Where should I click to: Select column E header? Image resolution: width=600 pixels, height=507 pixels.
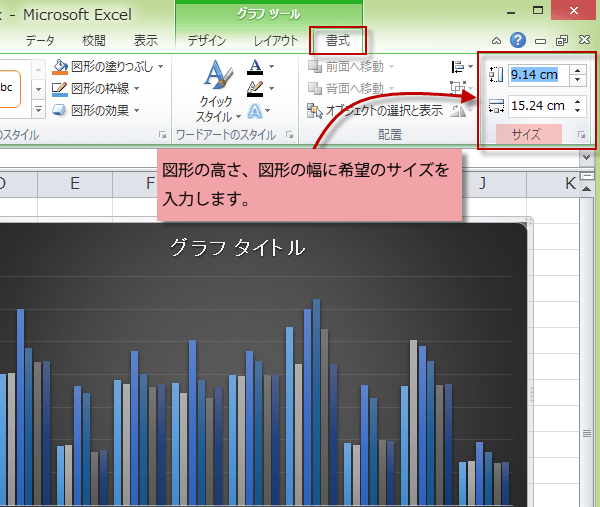[x=75, y=184]
